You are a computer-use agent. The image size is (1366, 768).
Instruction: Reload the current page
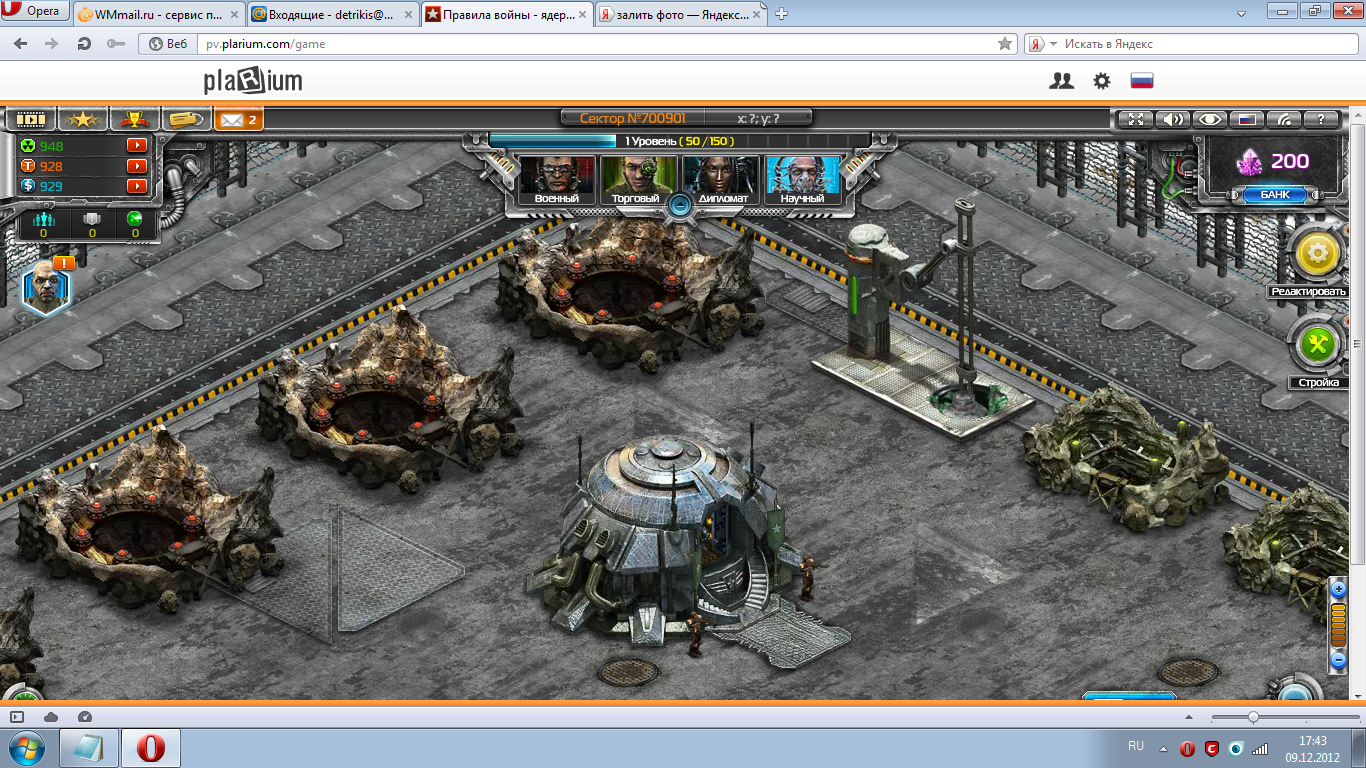(x=85, y=44)
